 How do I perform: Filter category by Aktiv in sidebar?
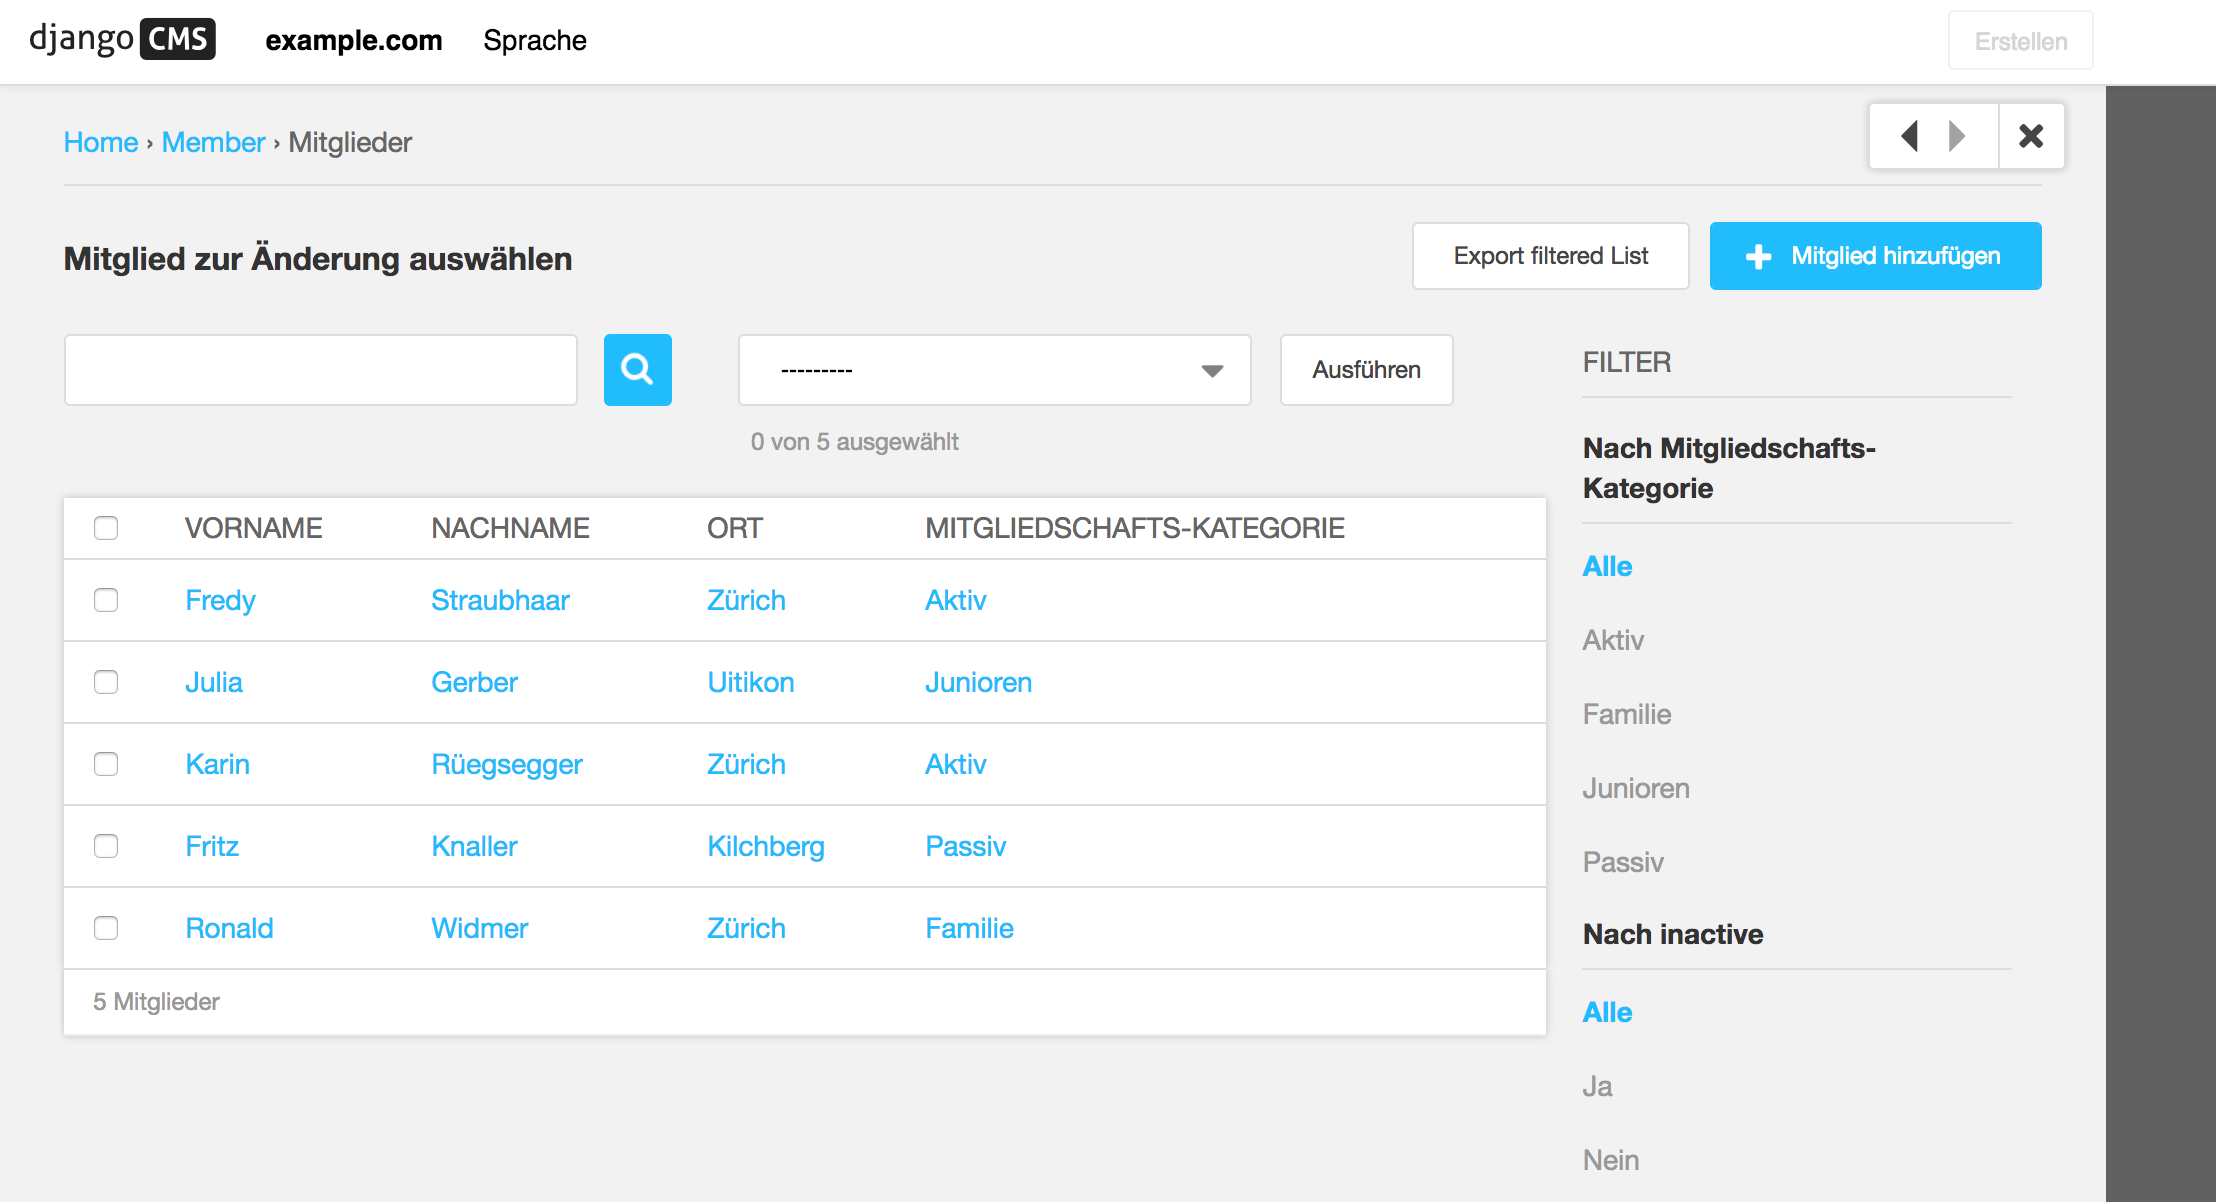[x=1613, y=640]
